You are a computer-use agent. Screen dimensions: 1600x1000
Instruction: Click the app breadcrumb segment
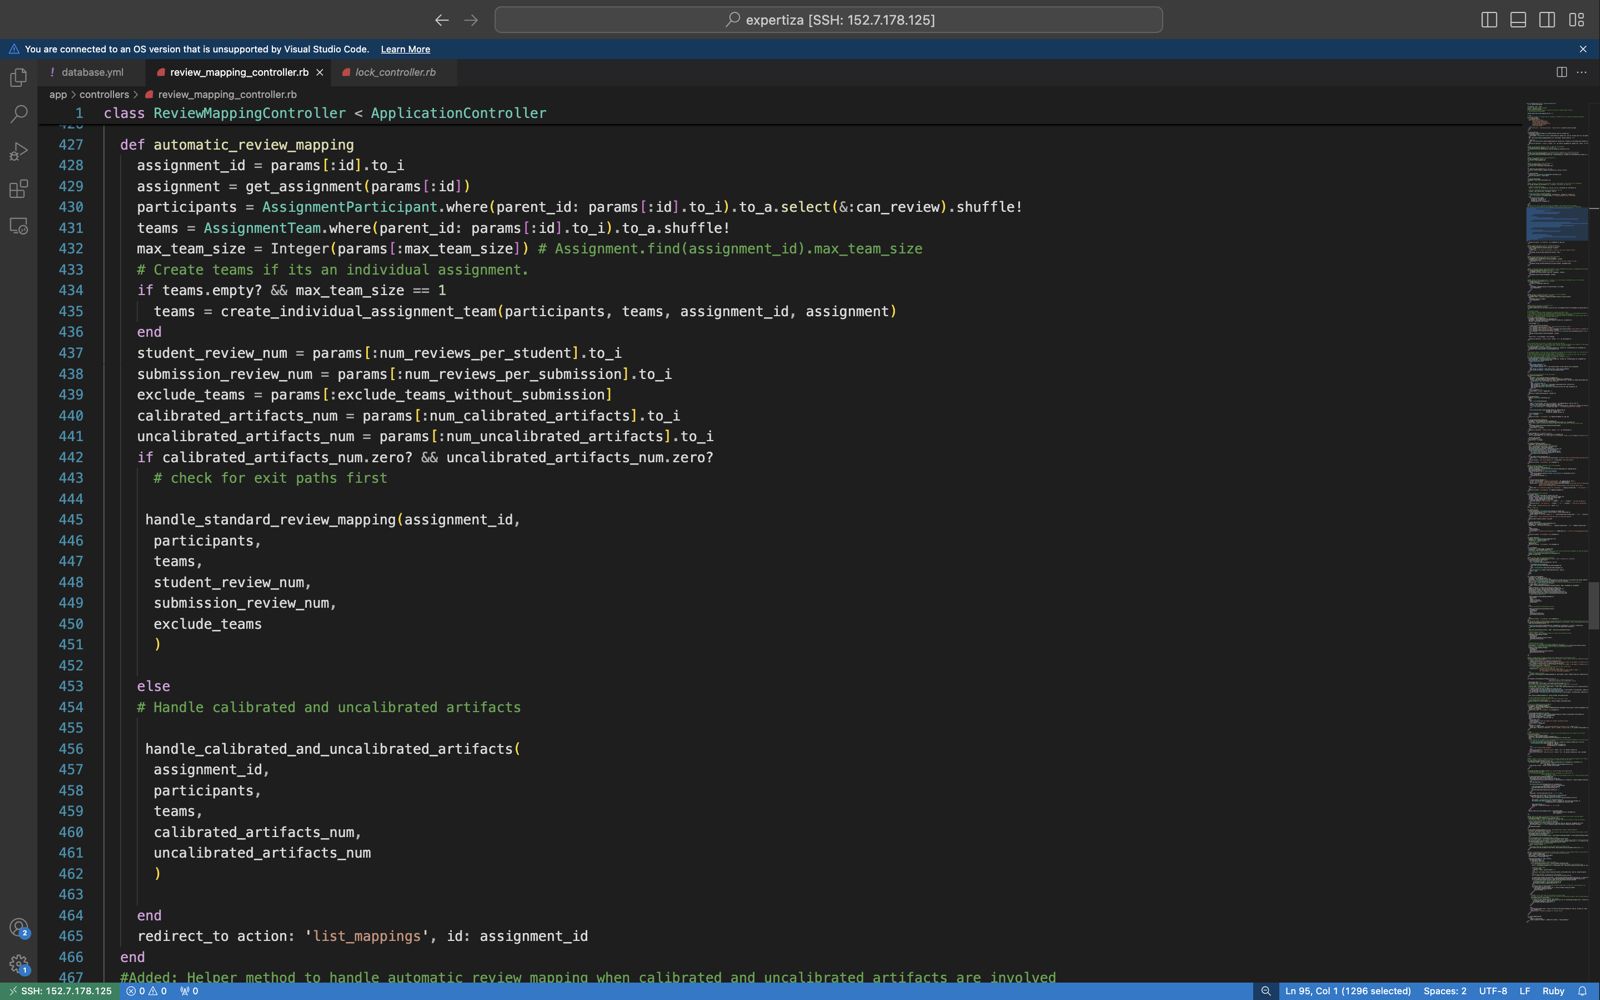(58, 95)
